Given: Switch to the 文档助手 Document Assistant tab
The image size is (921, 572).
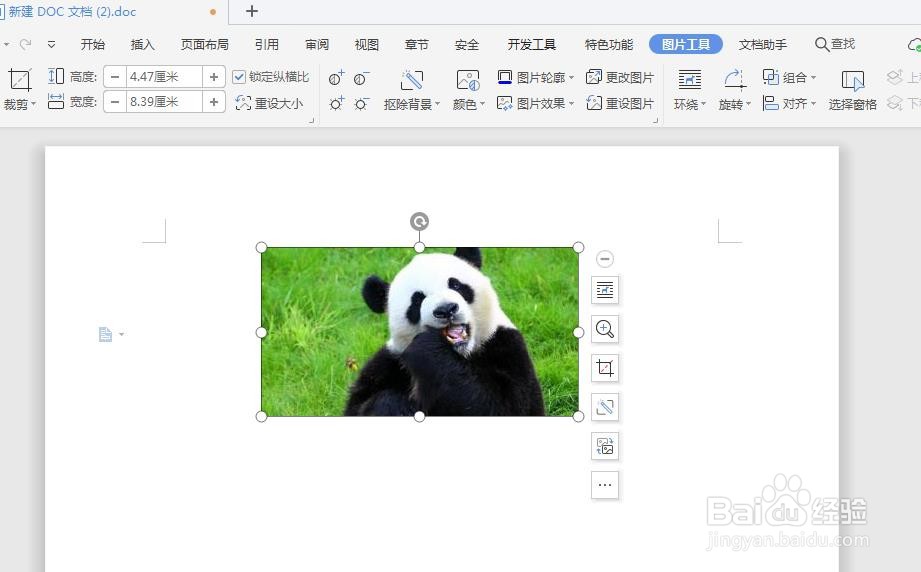Looking at the screenshot, I should [762, 44].
